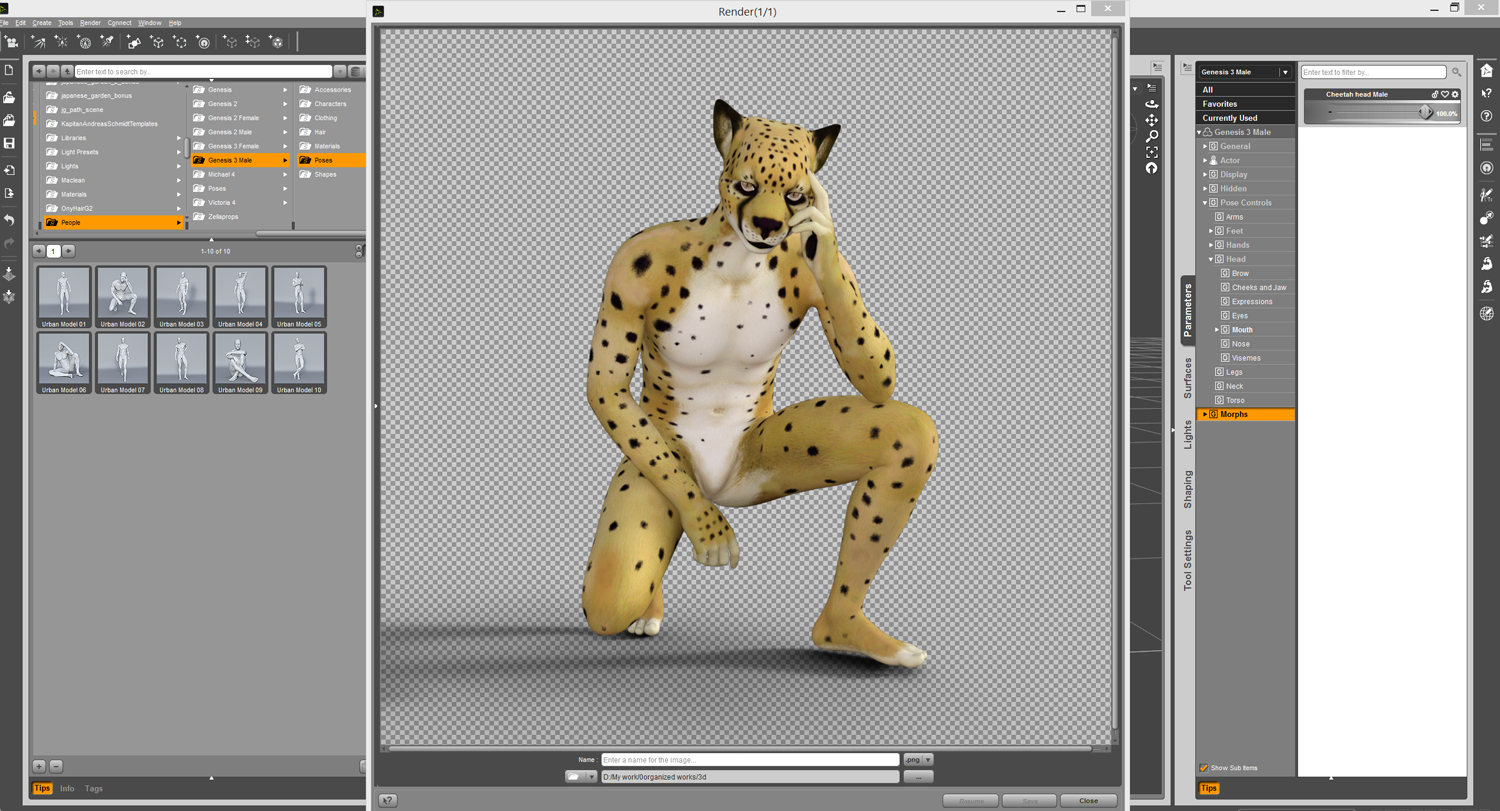
Task: Collapse the Head pose group
Action: coord(1211,259)
